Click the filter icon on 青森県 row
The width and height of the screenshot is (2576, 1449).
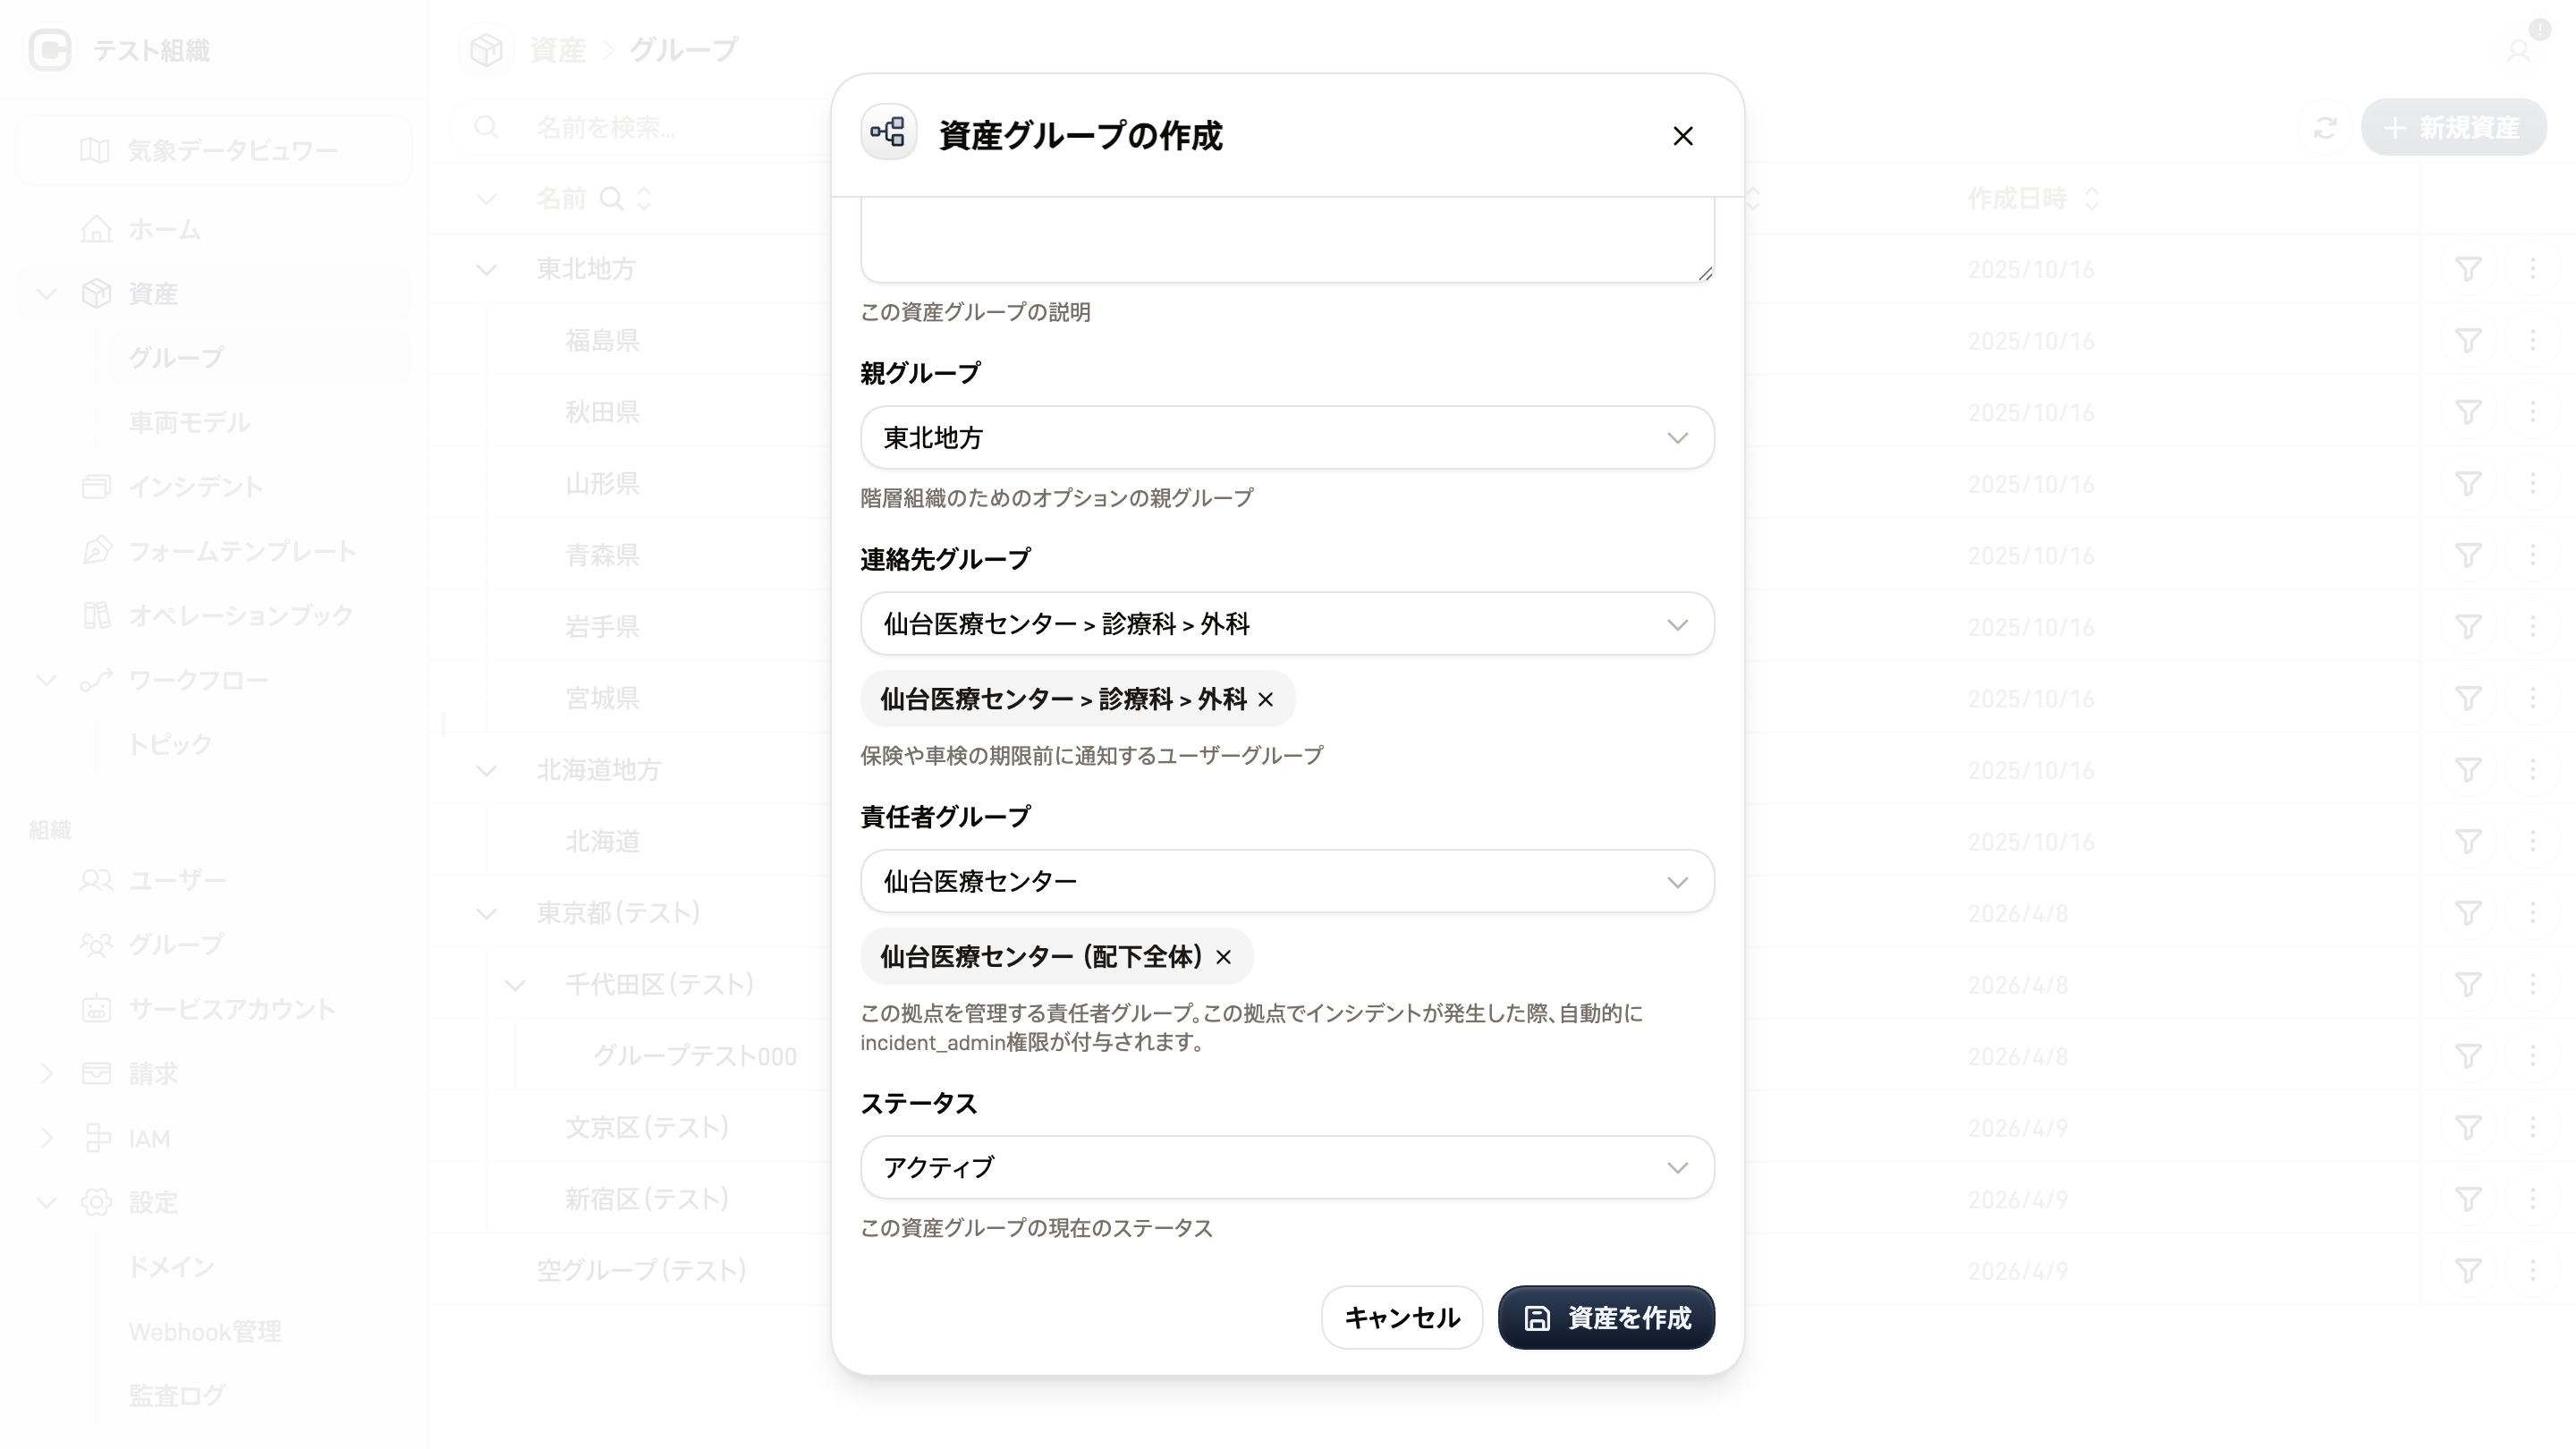pyautogui.click(x=2468, y=556)
